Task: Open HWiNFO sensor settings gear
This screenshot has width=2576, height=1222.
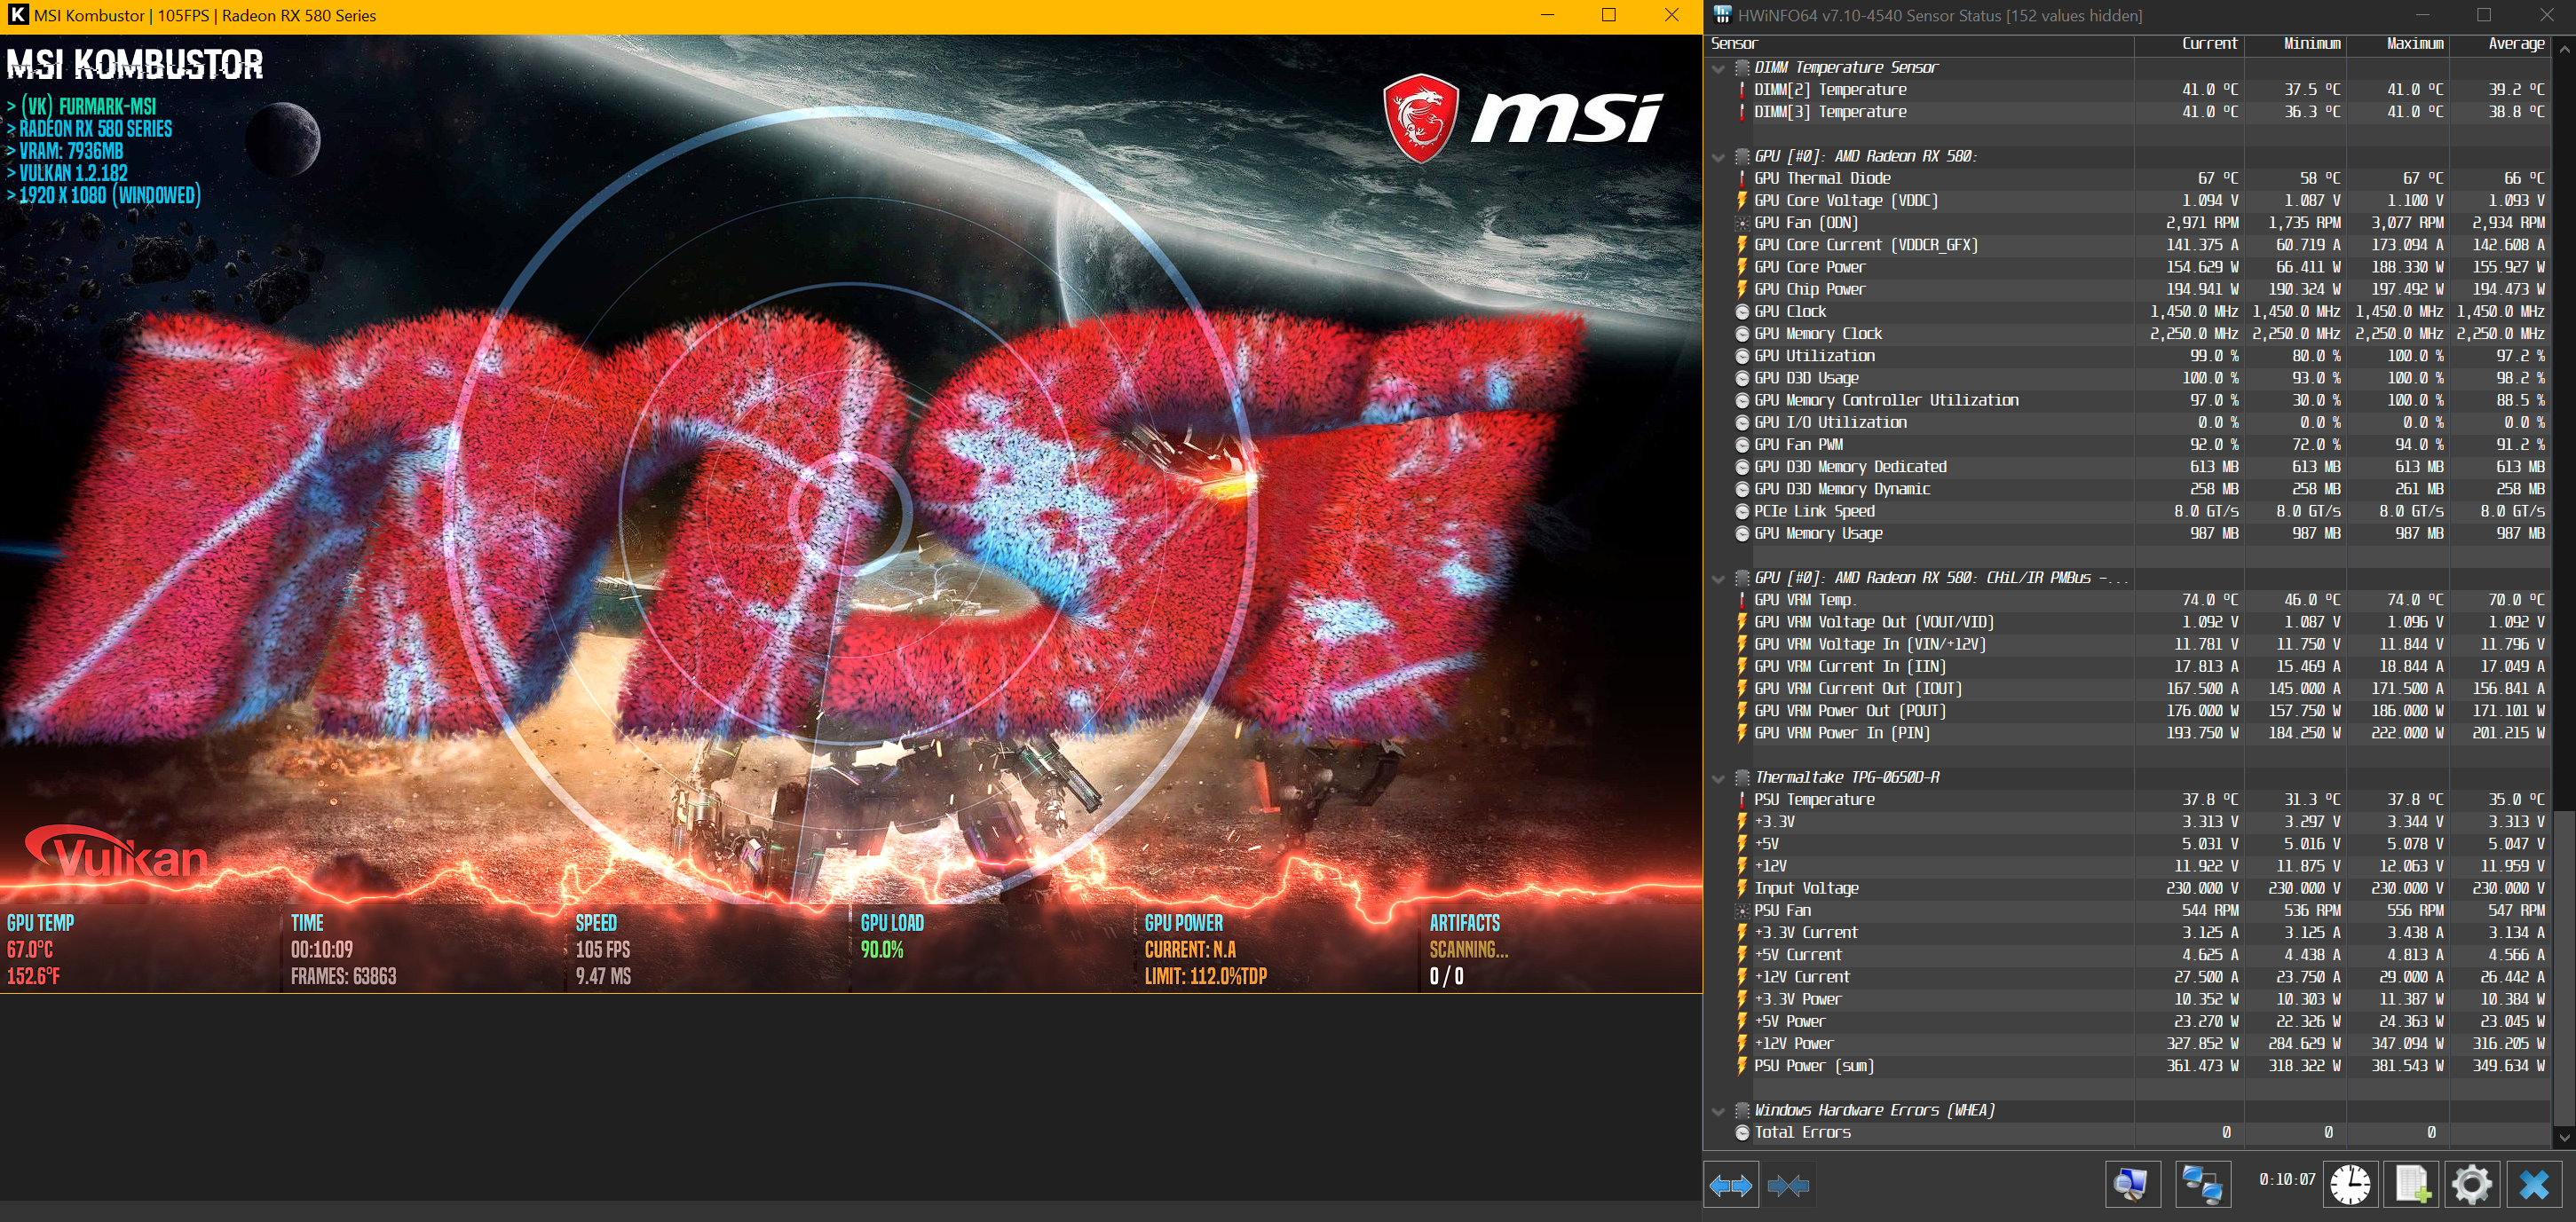Action: click(2472, 1186)
